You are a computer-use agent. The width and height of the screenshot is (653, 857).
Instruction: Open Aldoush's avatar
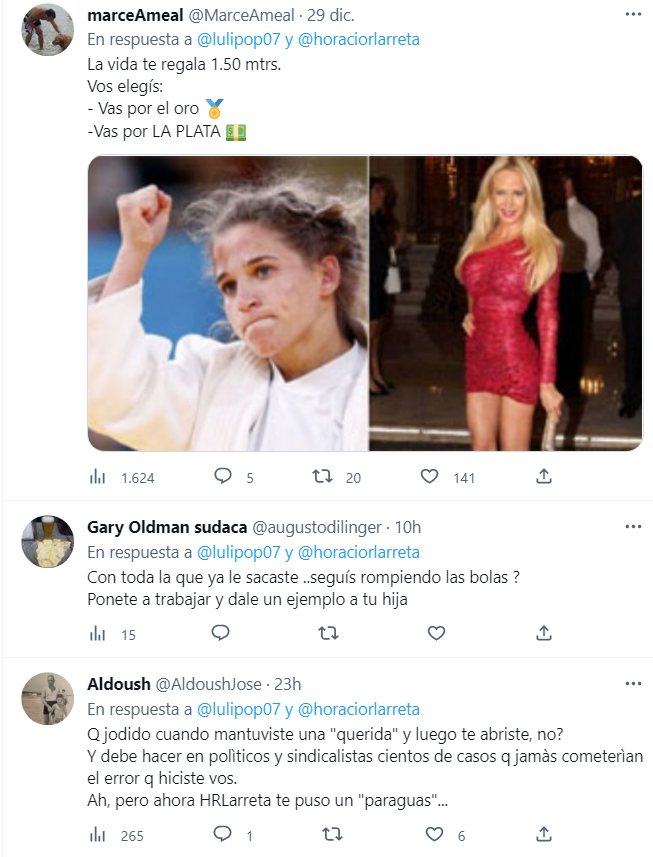coord(48,698)
